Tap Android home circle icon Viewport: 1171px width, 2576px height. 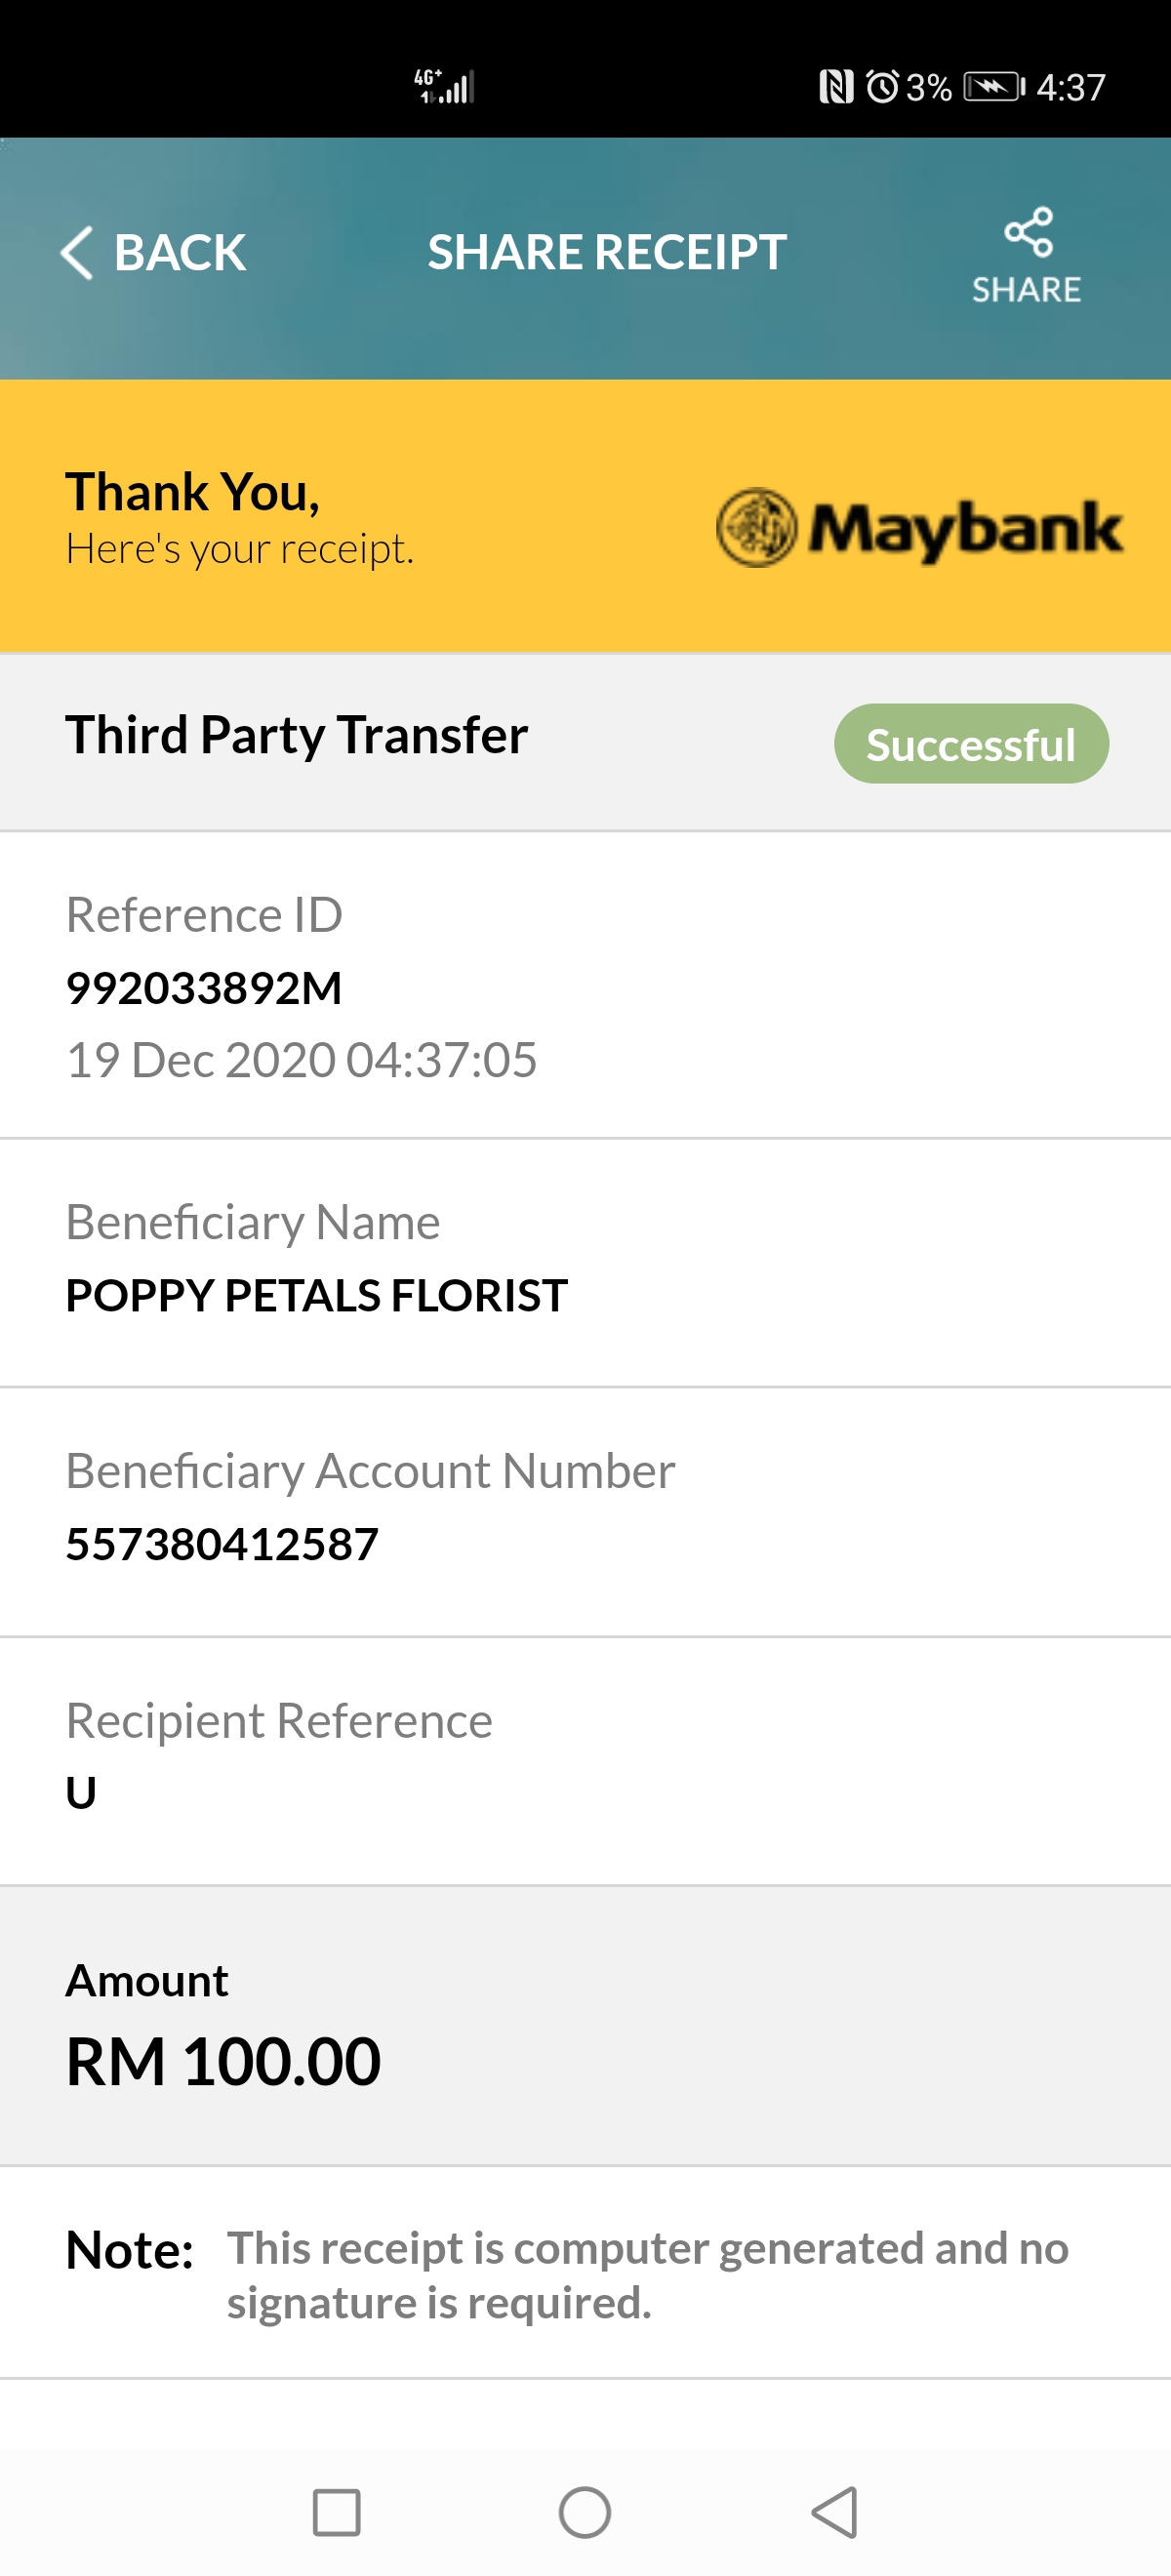[x=585, y=2512]
